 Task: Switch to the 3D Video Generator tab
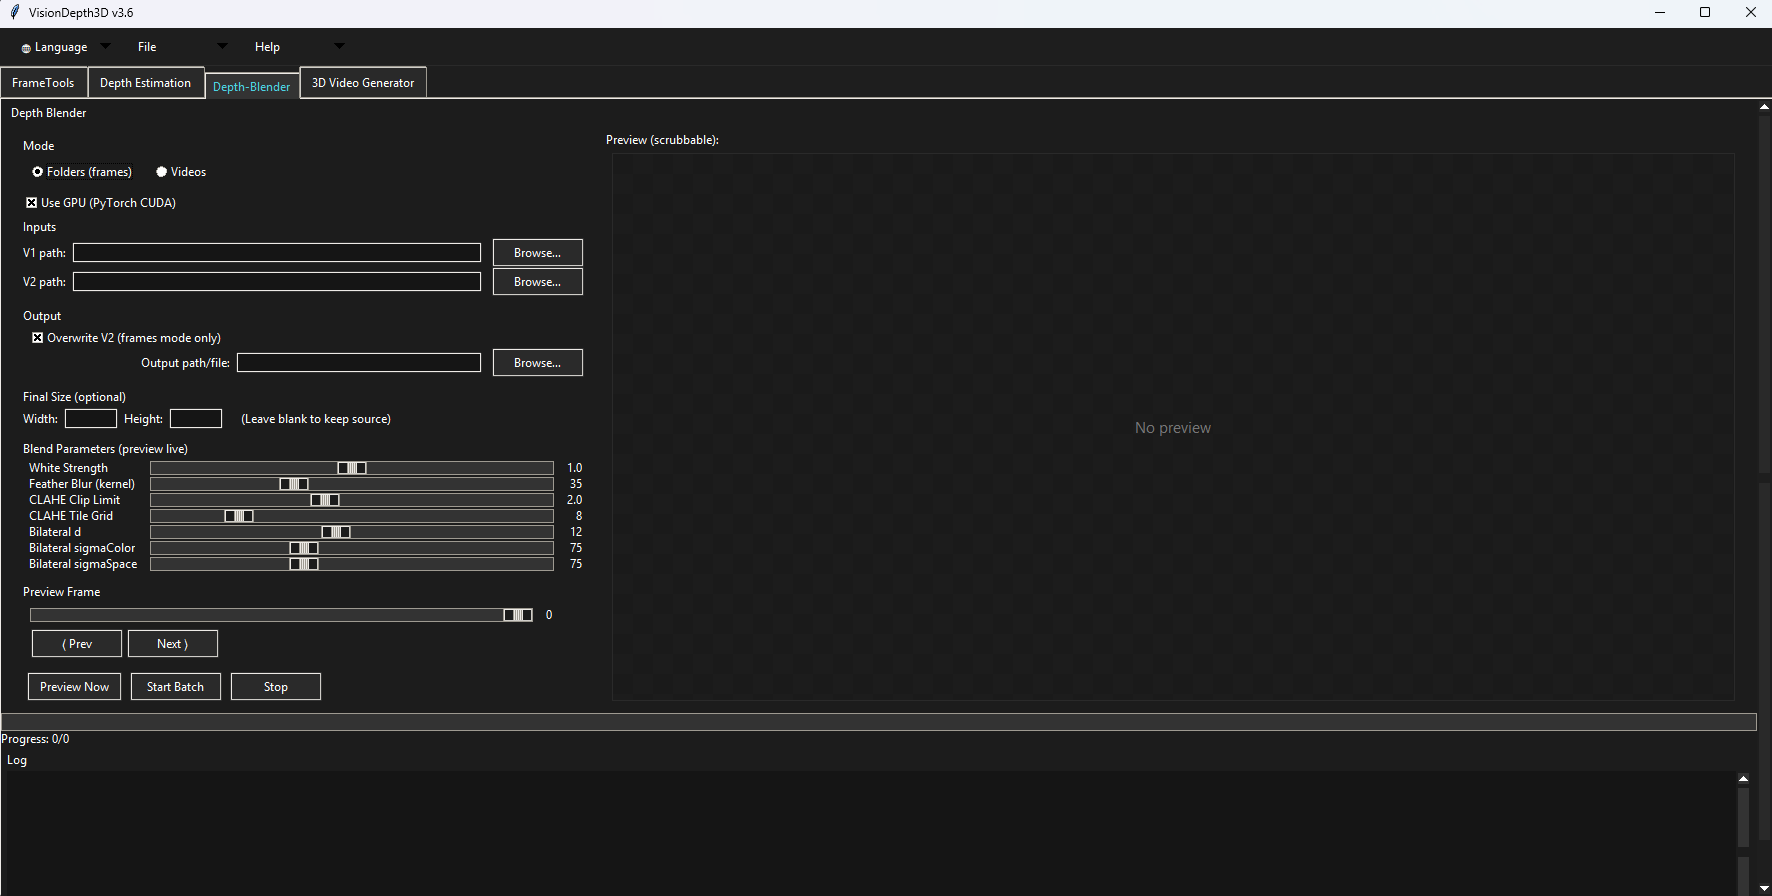[363, 83]
